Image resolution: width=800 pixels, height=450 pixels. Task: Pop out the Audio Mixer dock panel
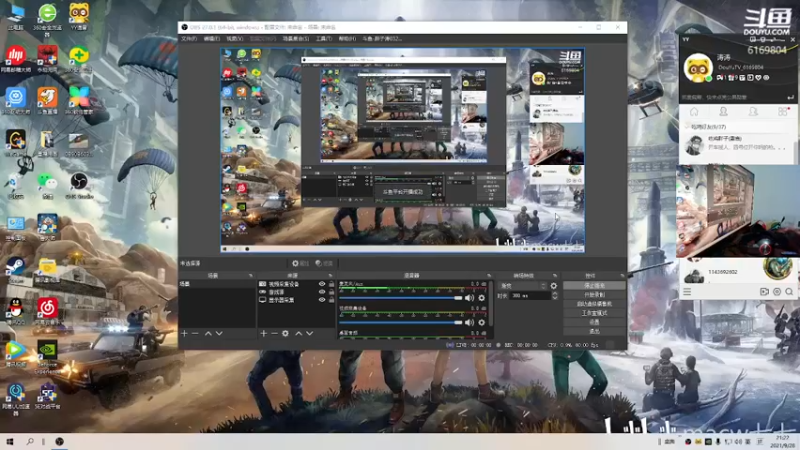tap(489, 276)
